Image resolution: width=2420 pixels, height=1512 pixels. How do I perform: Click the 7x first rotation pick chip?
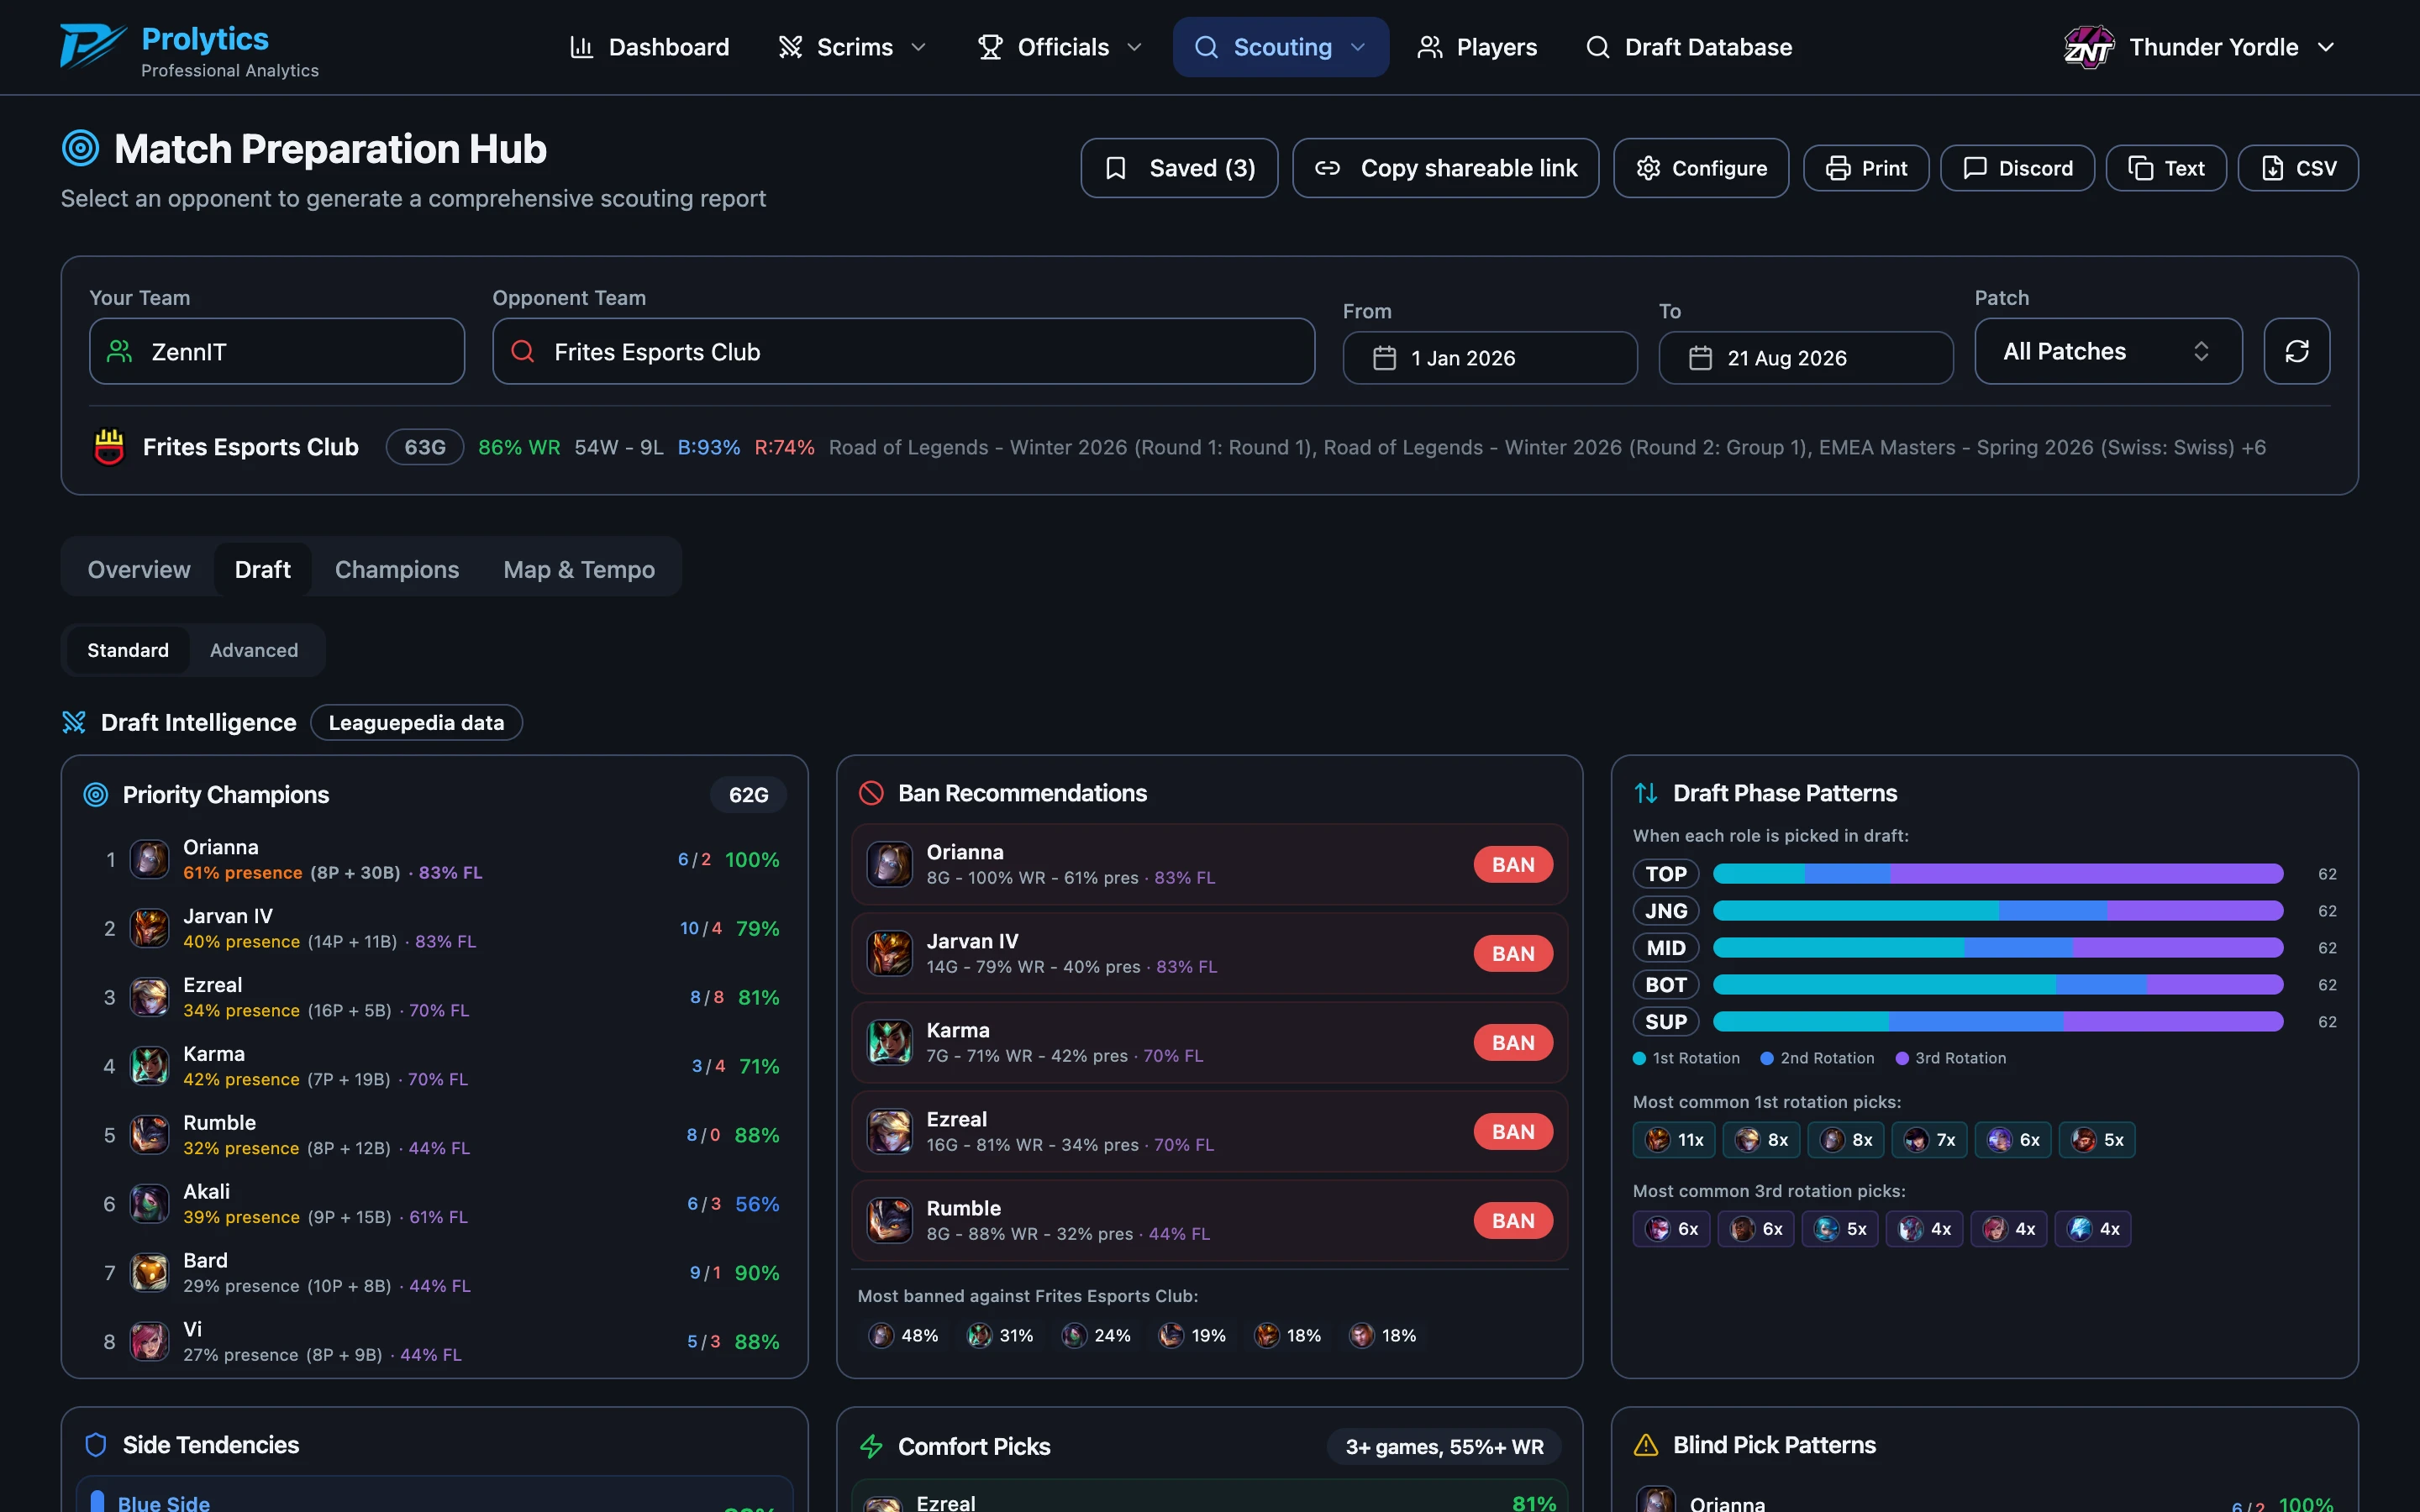click(1929, 1140)
